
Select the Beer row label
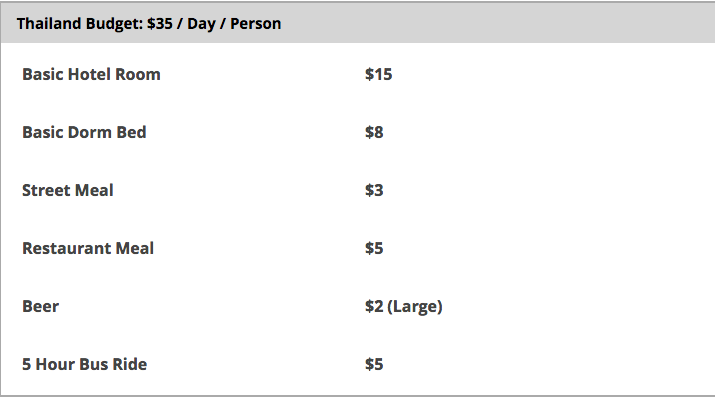41,306
